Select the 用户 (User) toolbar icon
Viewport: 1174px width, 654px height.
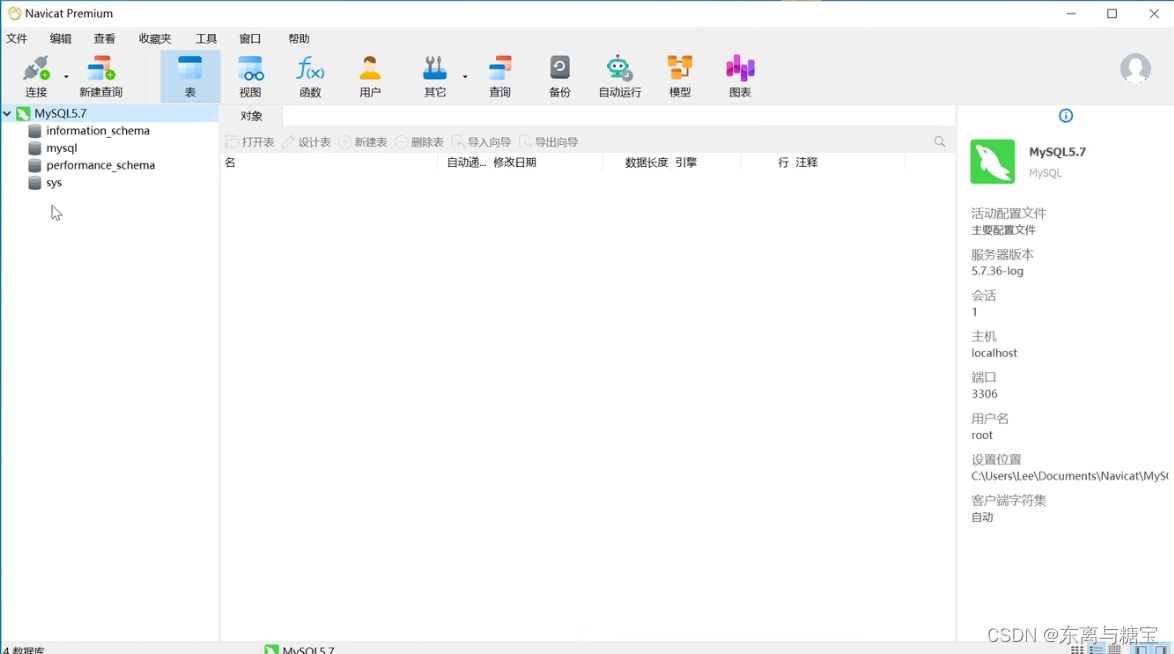[370, 69]
